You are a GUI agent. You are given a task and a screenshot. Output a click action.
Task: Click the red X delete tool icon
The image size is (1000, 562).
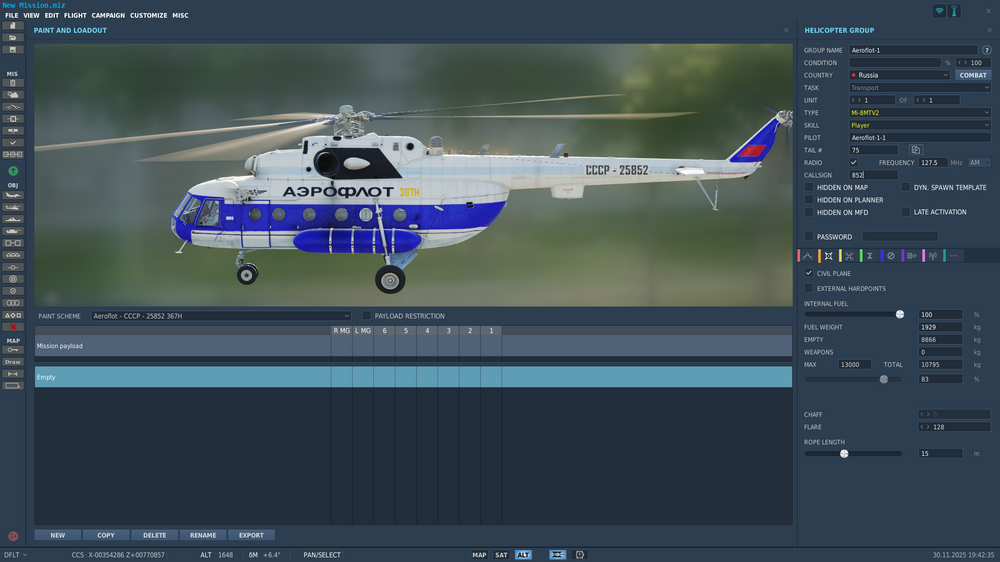13,327
